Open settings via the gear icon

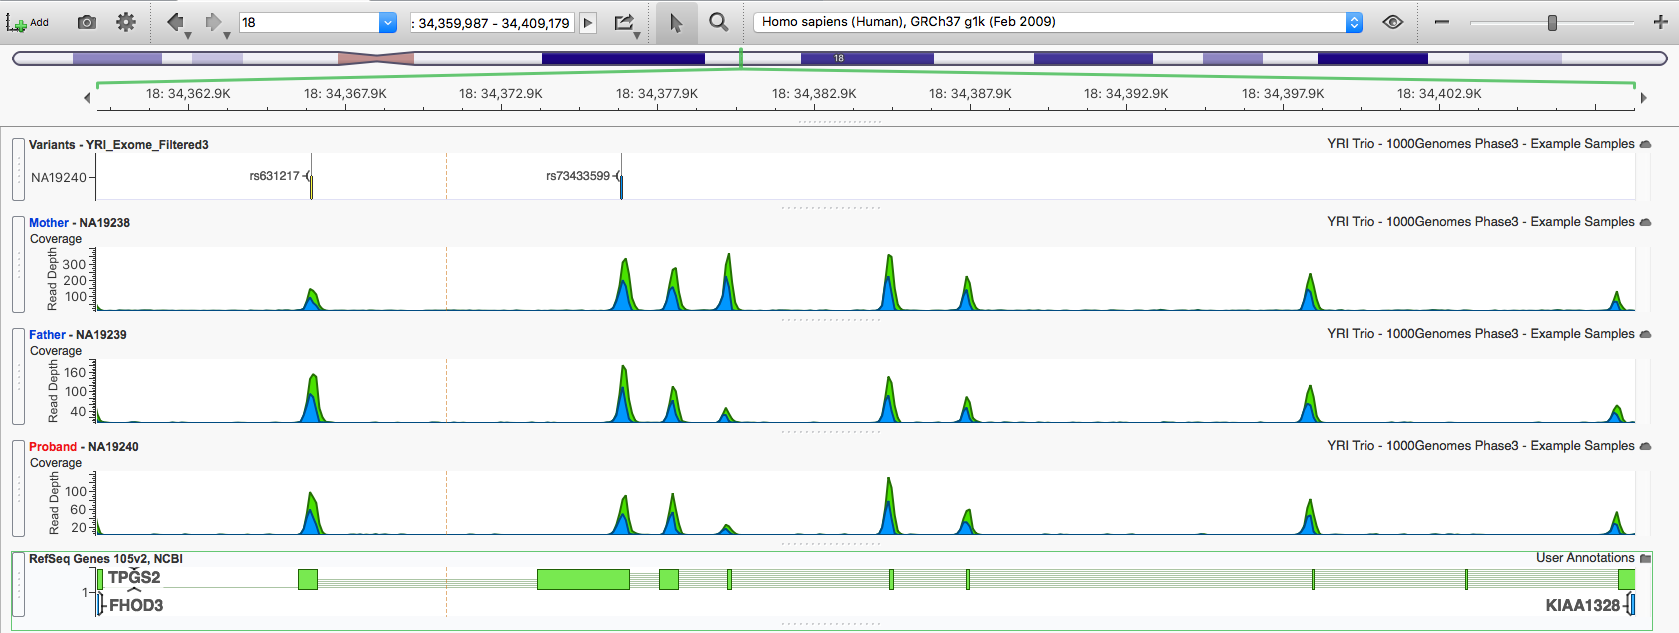pos(126,22)
